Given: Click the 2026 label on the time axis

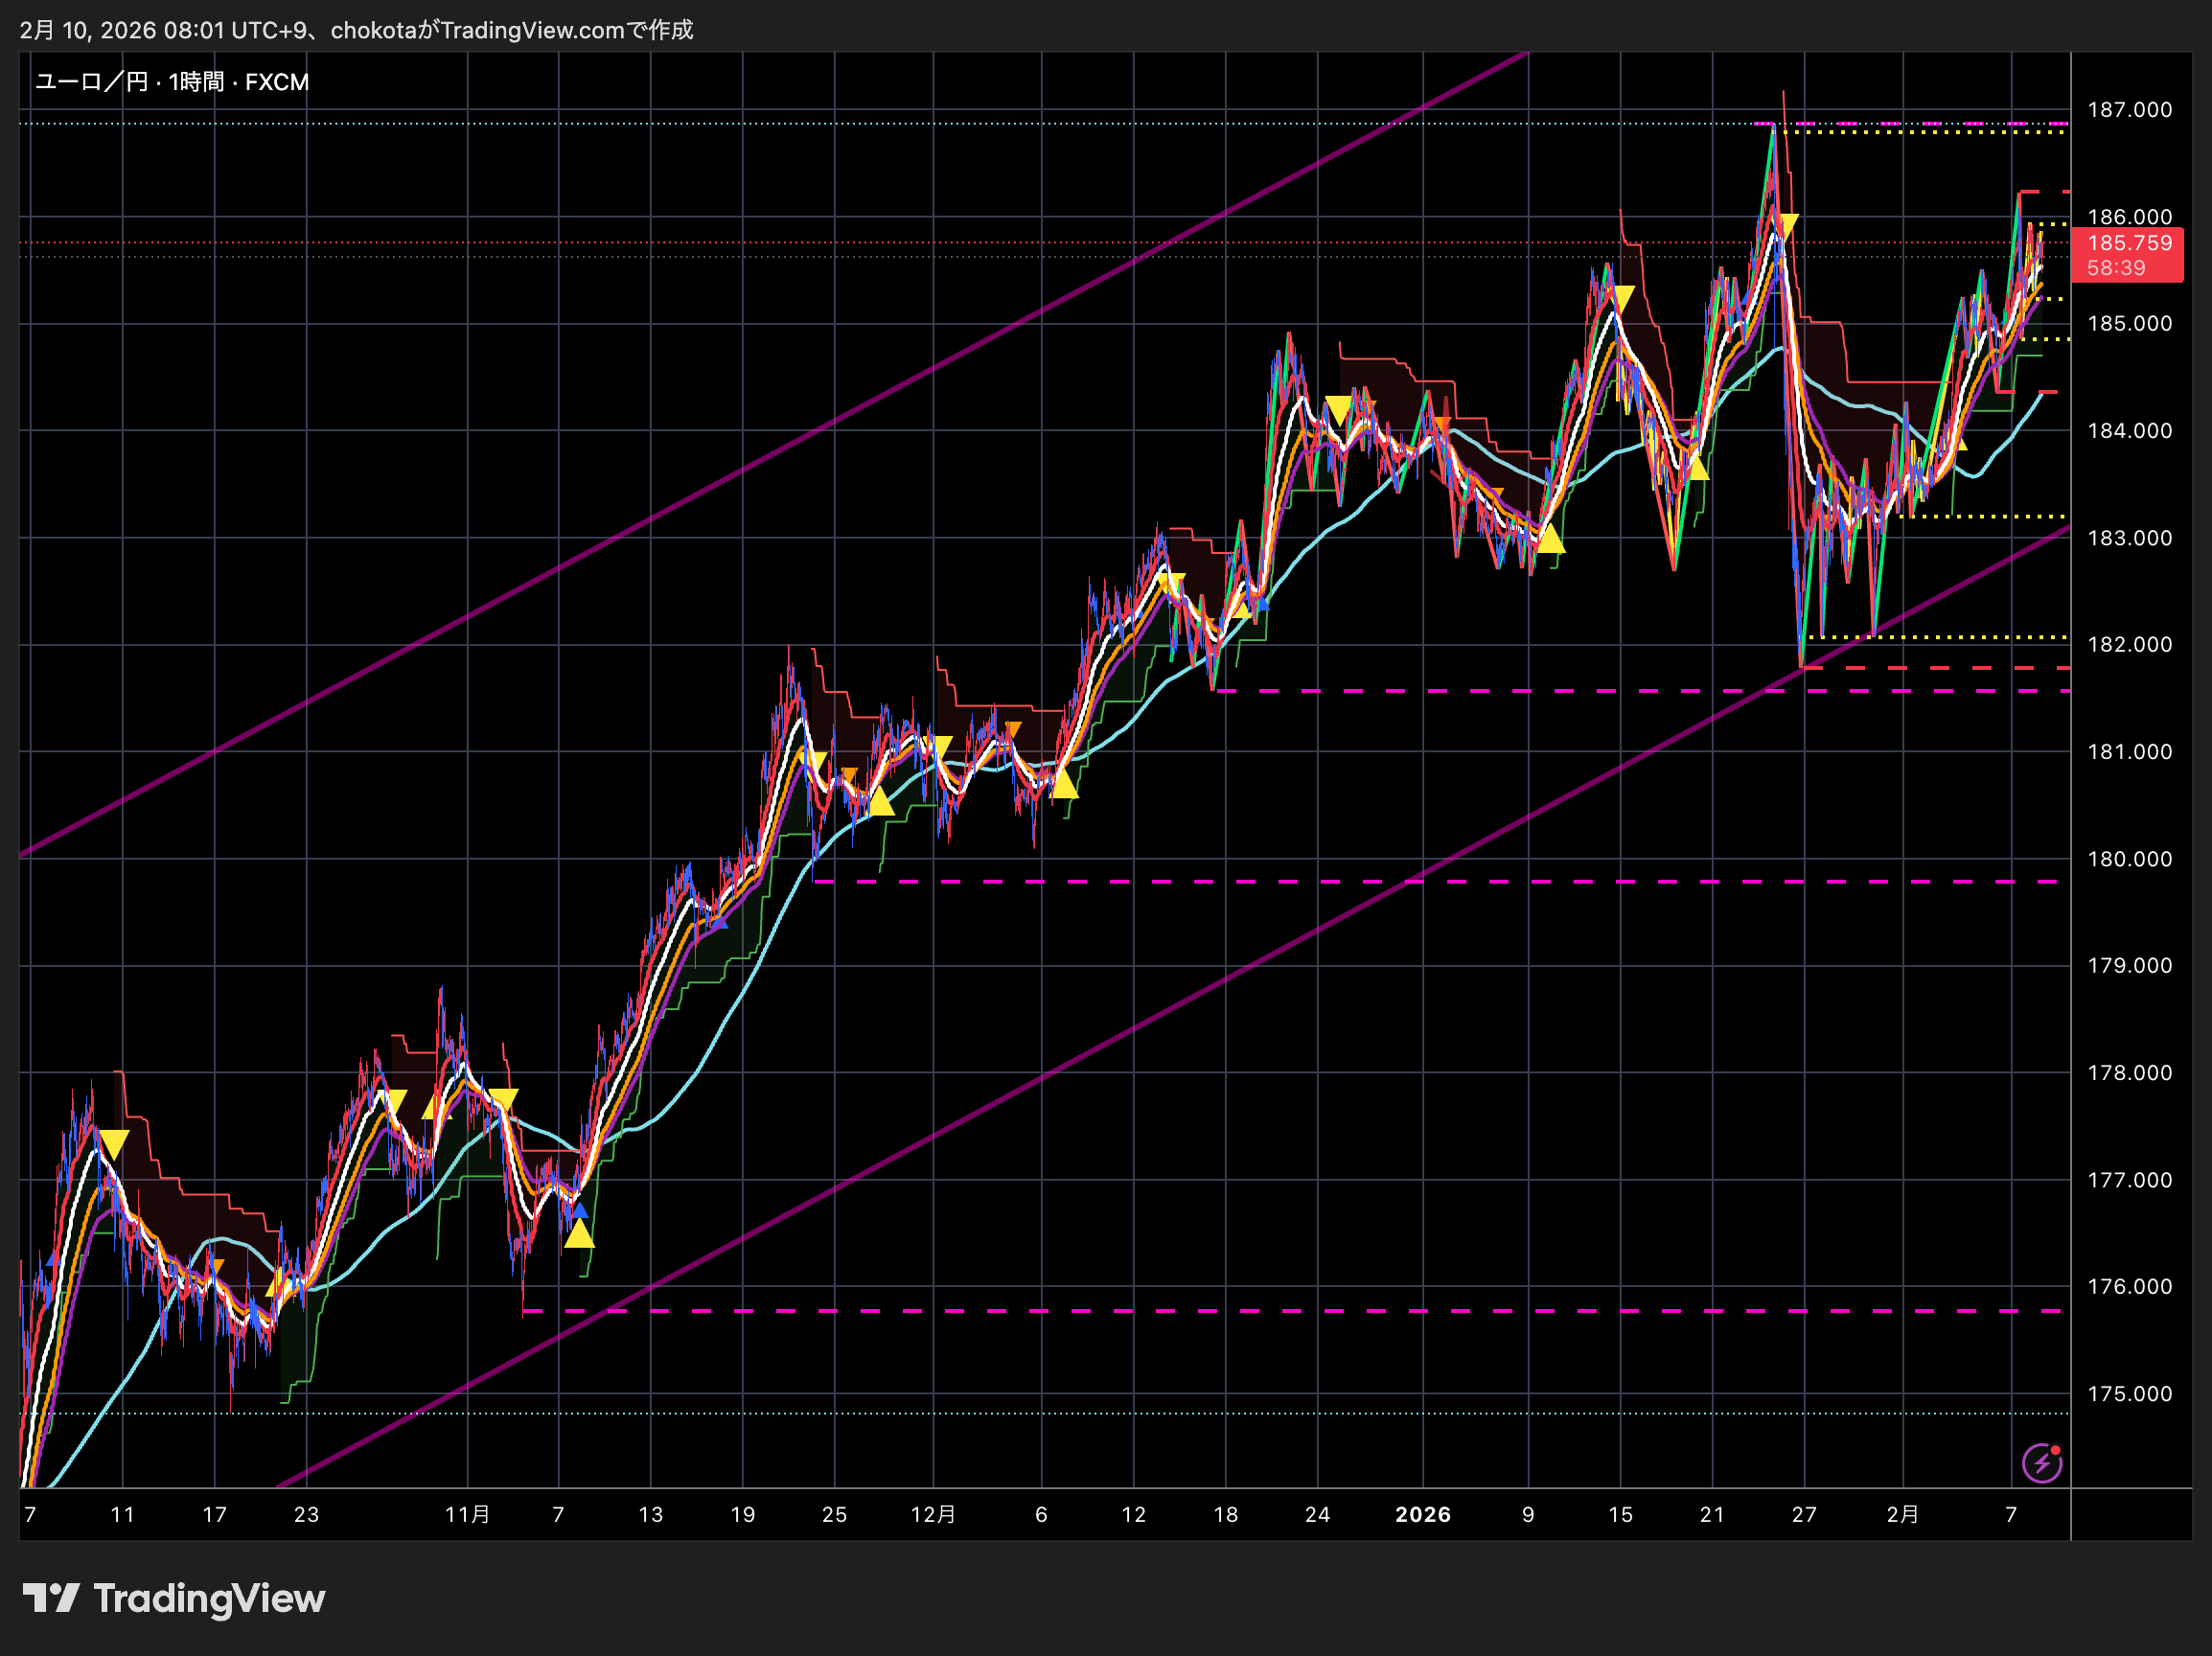Looking at the screenshot, I should pyautogui.click(x=1422, y=1514).
